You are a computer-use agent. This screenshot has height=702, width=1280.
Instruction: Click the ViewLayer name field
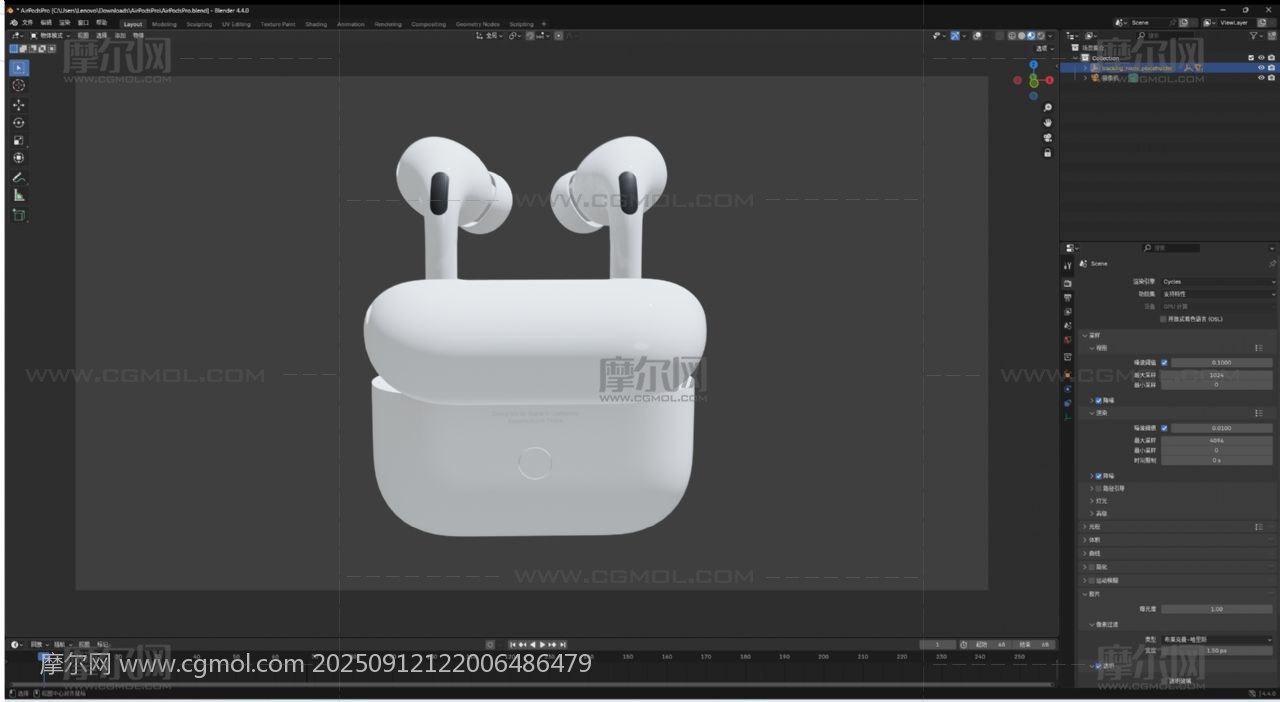click(1234, 22)
